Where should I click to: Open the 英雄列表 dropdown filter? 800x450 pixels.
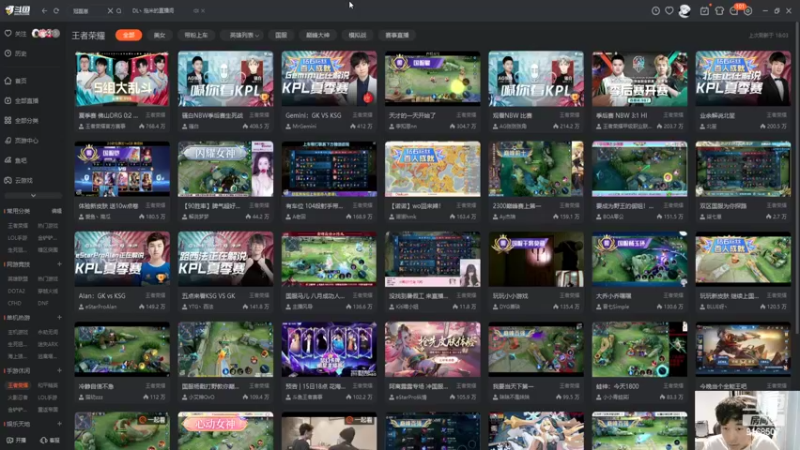click(244, 35)
